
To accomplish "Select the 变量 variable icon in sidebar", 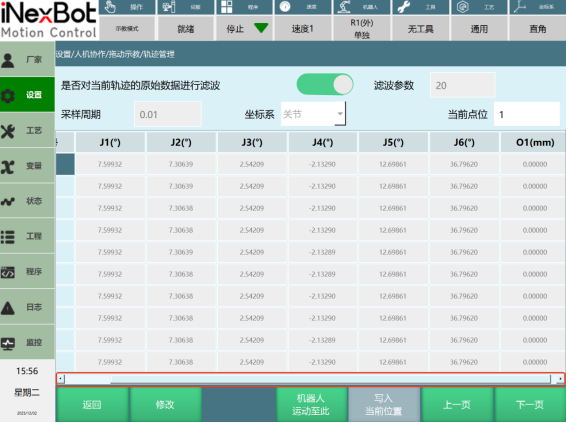I will (8, 166).
